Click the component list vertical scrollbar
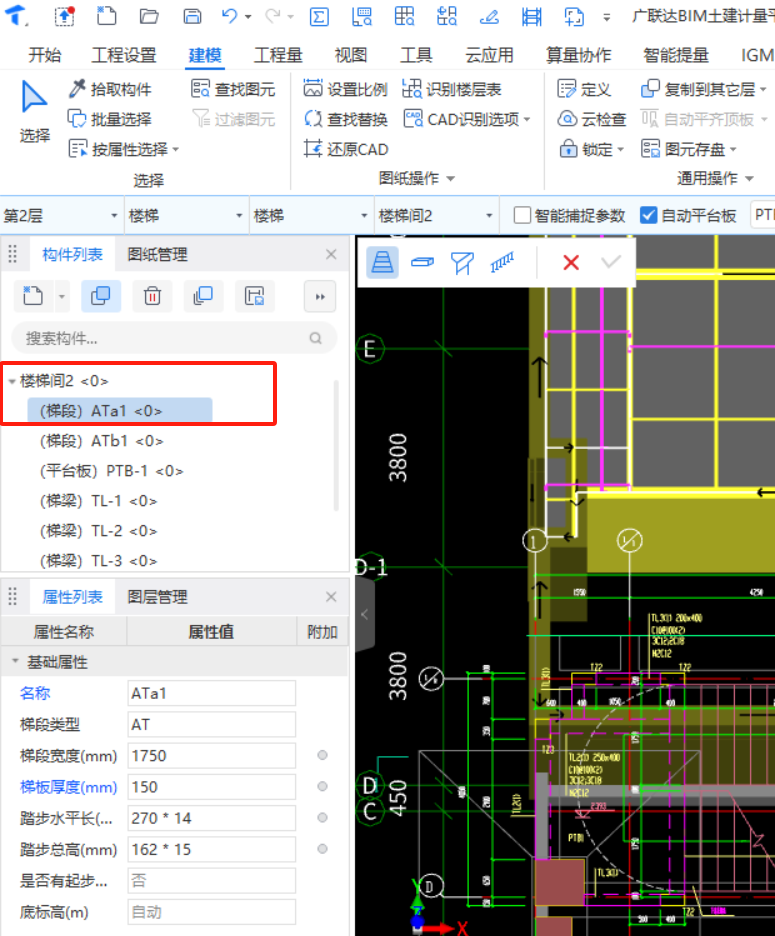Viewport: 775px width, 936px height. [x=336, y=445]
